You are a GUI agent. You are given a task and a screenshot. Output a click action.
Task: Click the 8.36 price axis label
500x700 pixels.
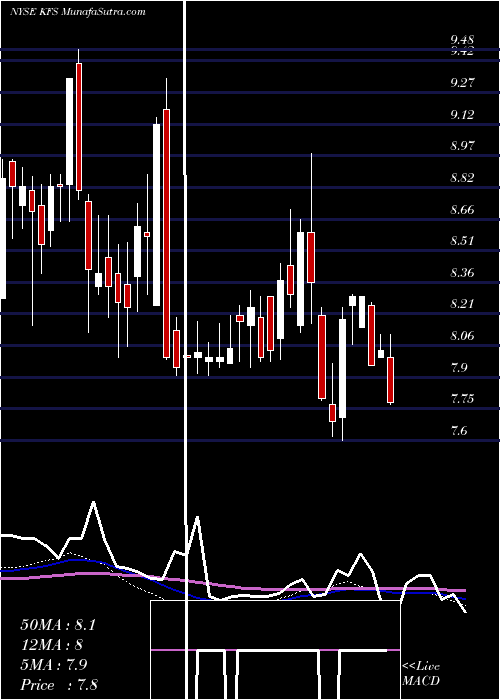click(x=462, y=273)
